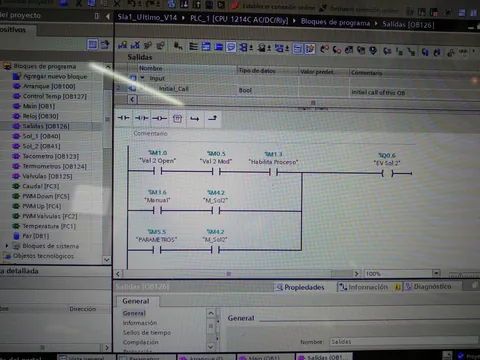Screen dimensions: 480x360
Task: Collapse the project tree with the left arrow
Action: (x=107, y=16)
